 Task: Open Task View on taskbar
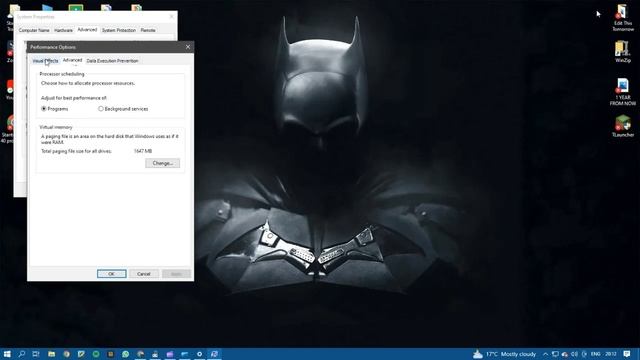pos(36,354)
